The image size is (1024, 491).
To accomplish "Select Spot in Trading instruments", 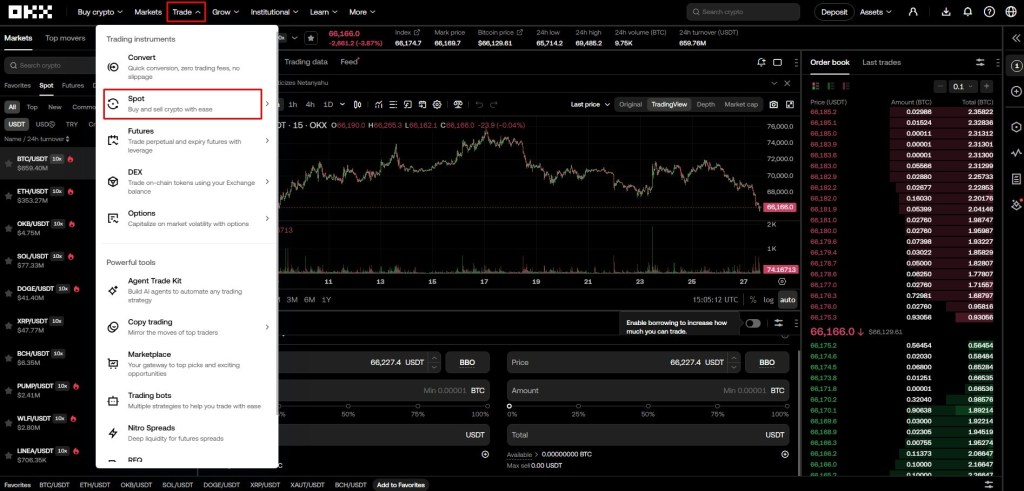I will (182, 104).
